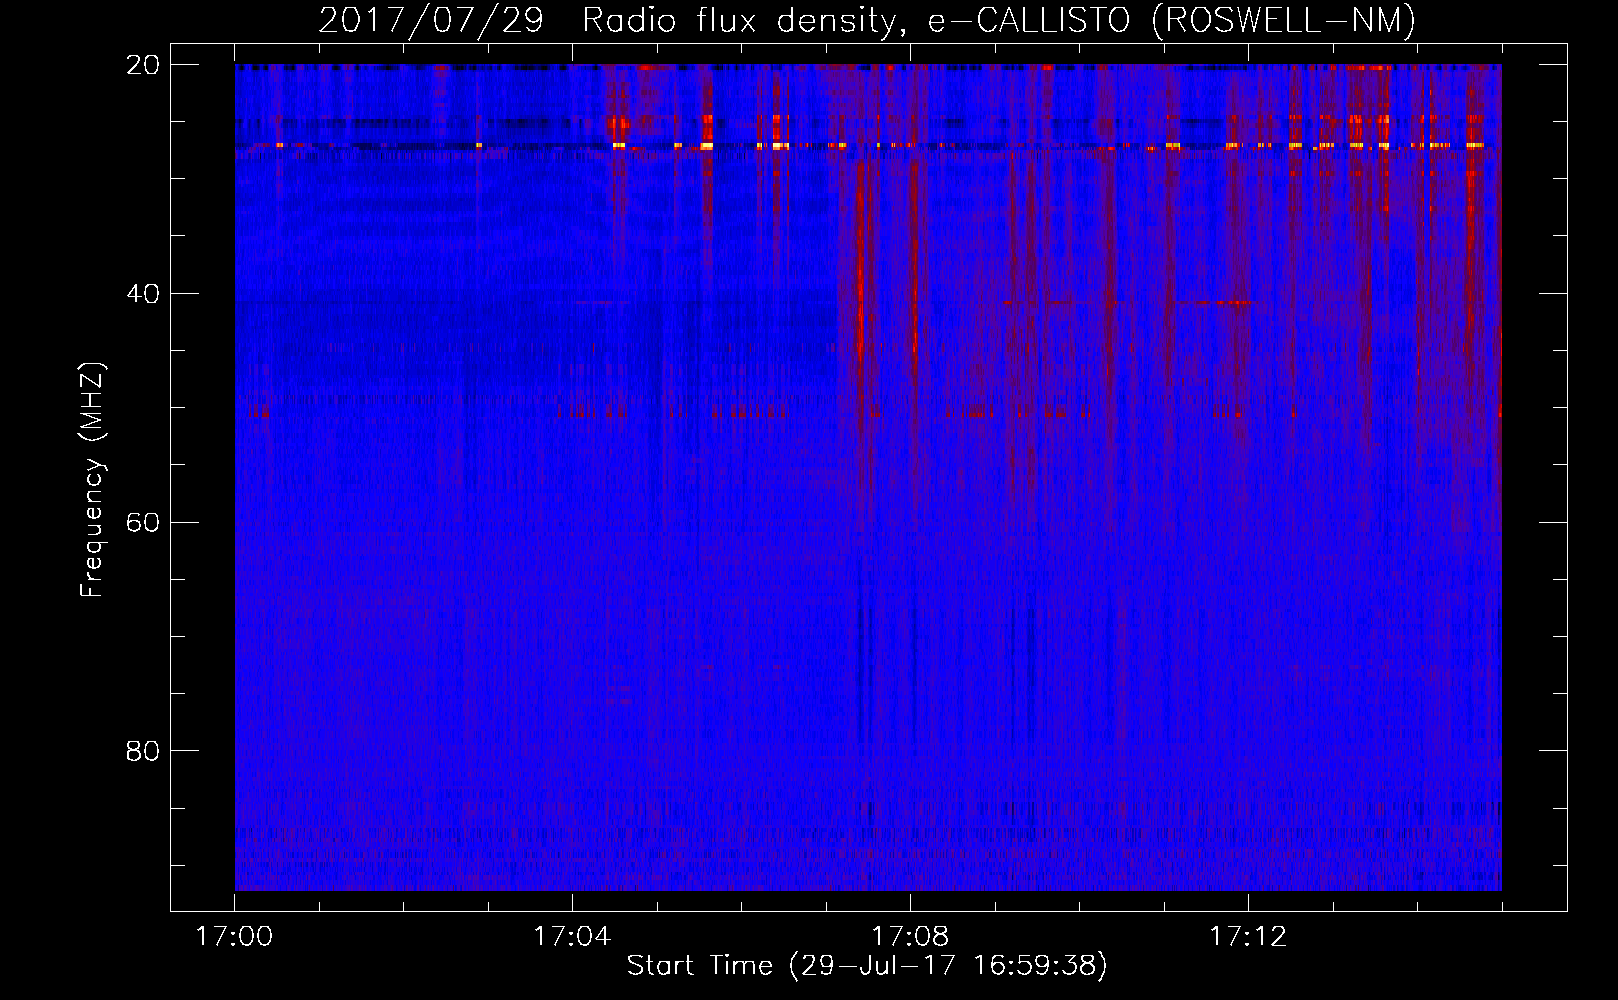Click the plot title text e-CALLISTO (ROSWELL-NM)

click(x=1172, y=20)
